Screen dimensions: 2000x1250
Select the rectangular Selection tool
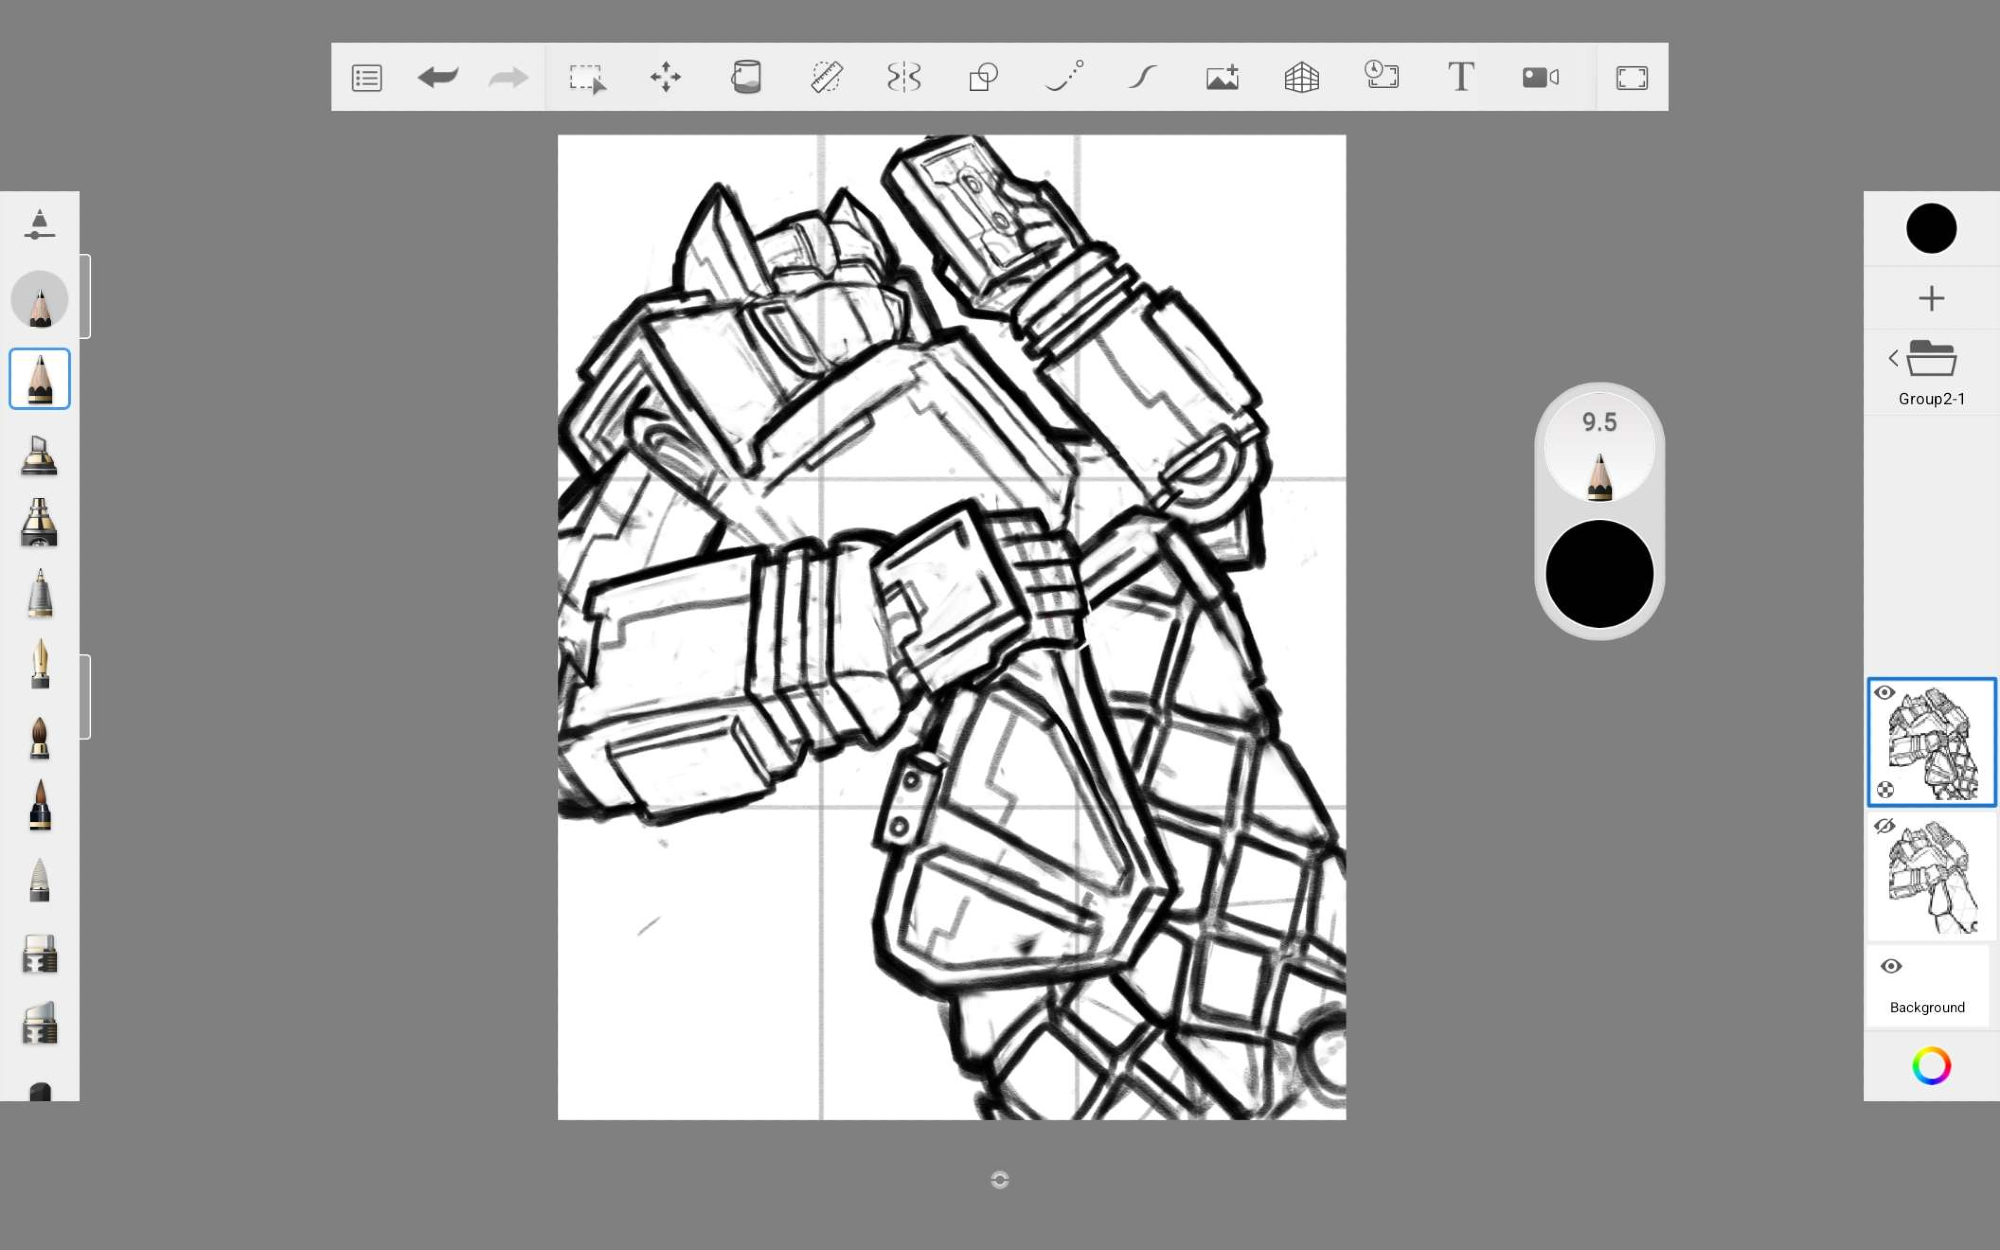click(x=587, y=77)
